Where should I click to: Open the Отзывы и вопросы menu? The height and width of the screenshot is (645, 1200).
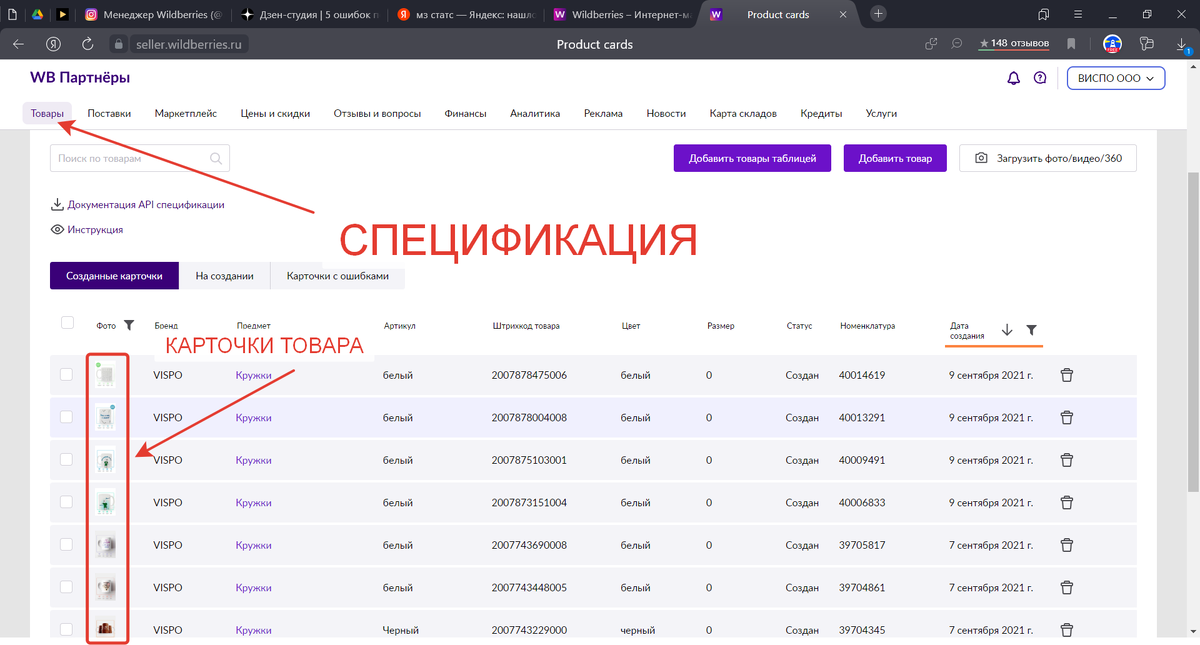point(377,113)
